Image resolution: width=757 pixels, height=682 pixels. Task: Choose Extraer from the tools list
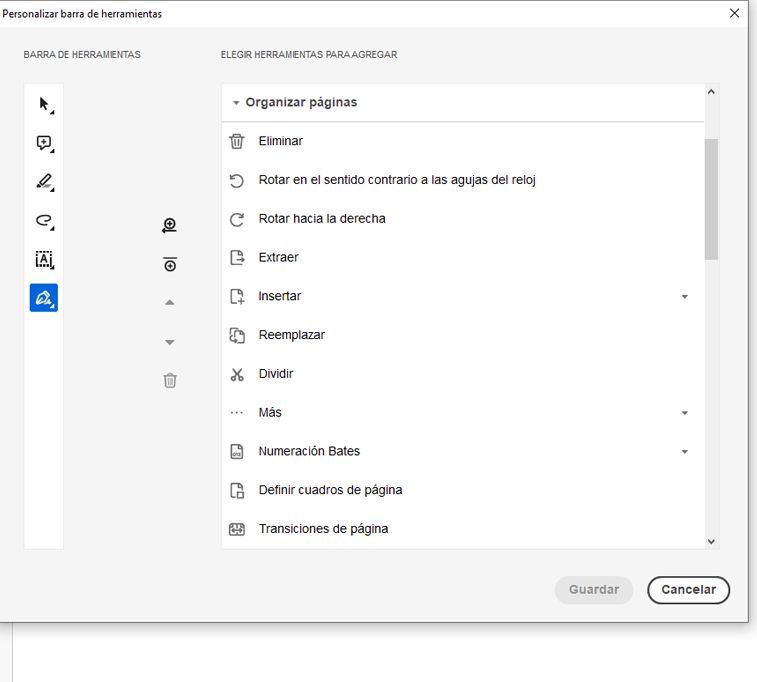pos(278,257)
